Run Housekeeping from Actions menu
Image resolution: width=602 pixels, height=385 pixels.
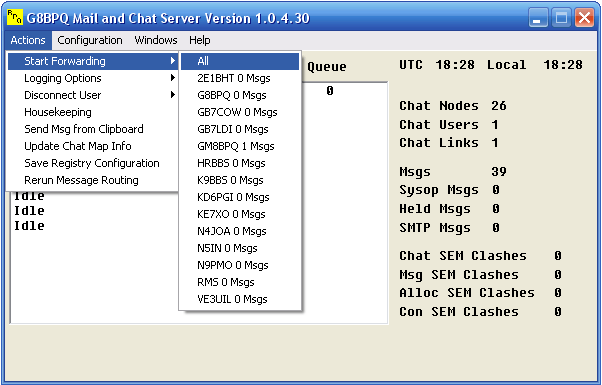click(93, 112)
